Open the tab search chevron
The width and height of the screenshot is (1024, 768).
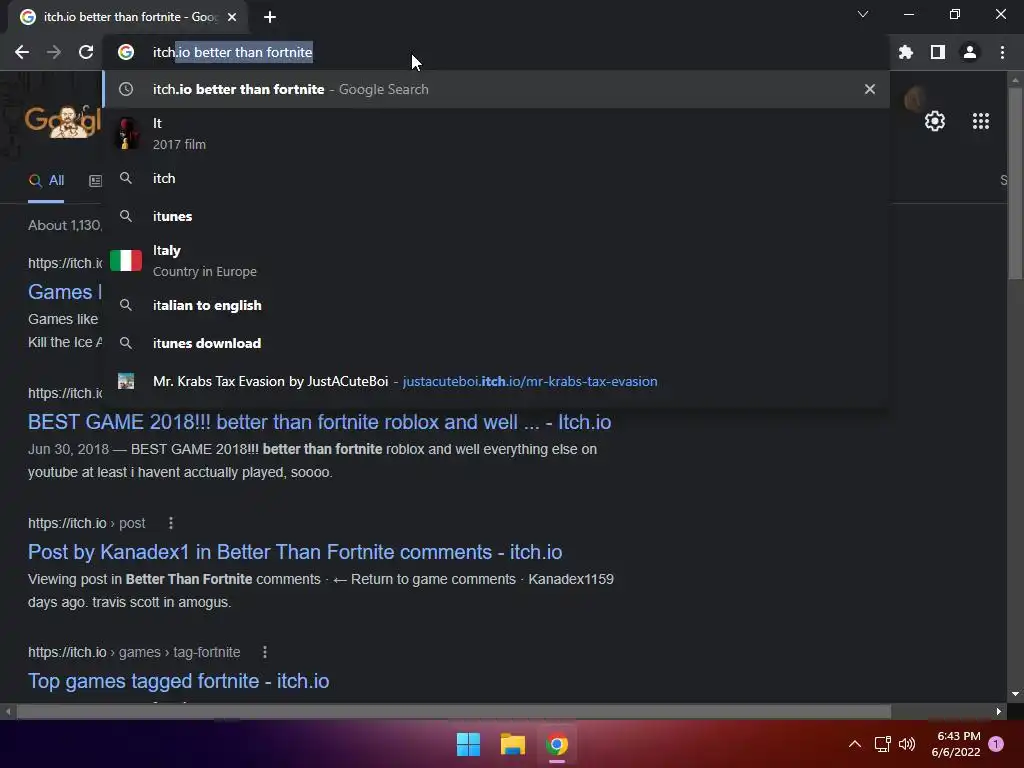click(x=863, y=14)
